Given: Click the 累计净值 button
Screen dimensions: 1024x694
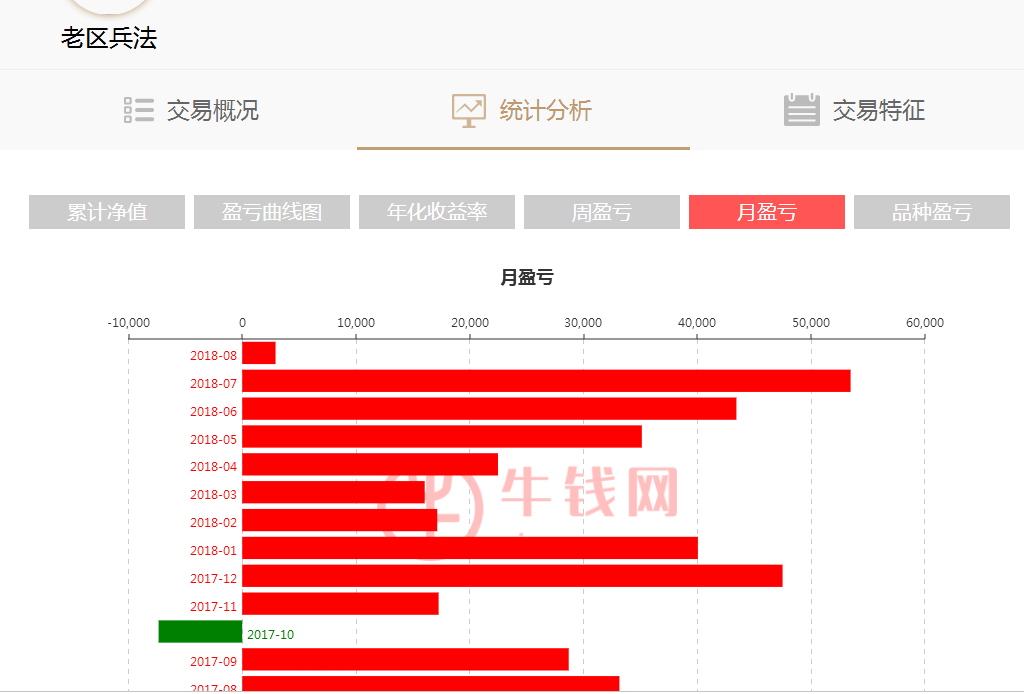Looking at the screenshot, I should (x=106, y=212).
